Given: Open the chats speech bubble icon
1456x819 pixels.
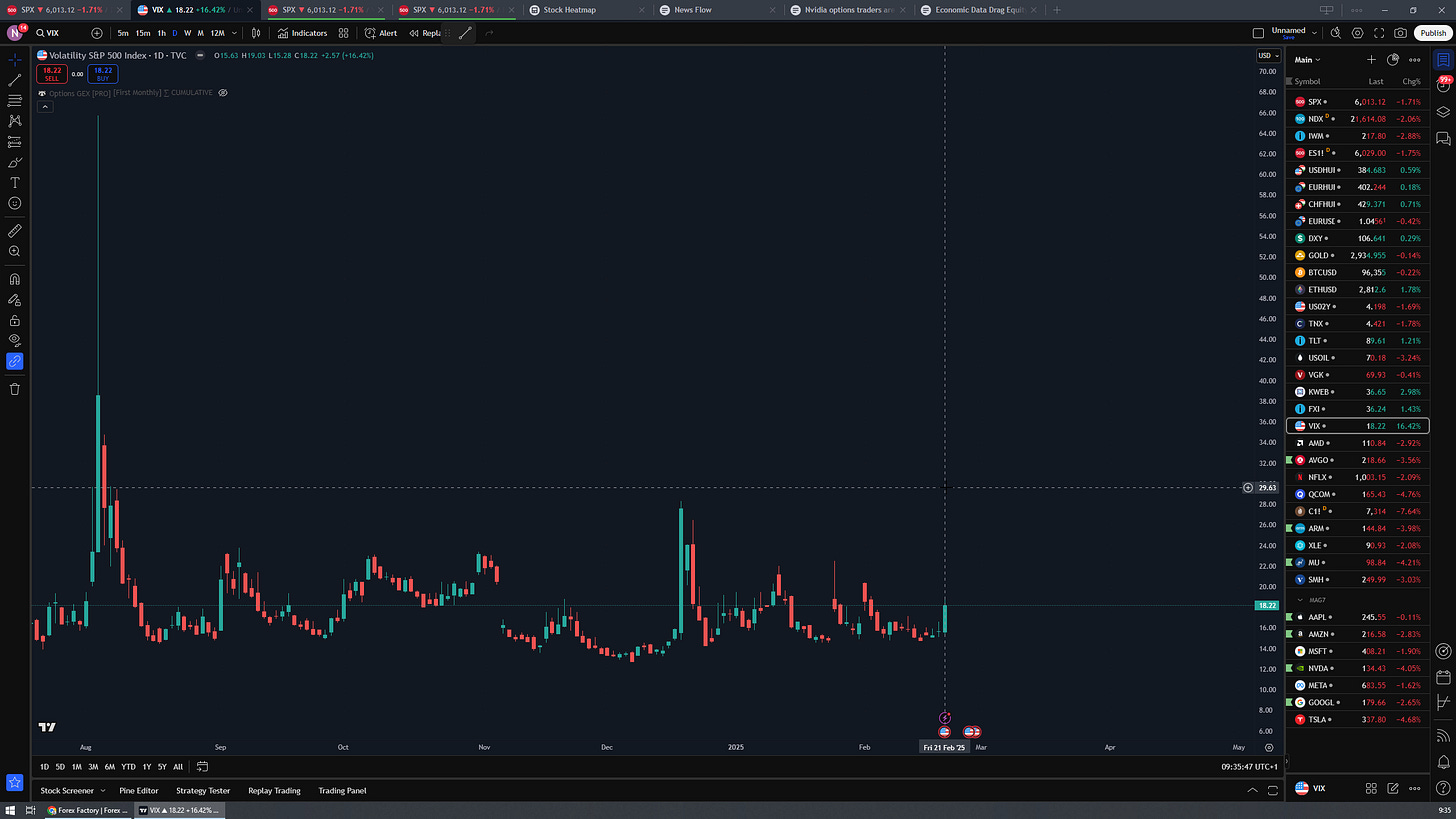Looking at the screenshot, I should point(1443,137).
